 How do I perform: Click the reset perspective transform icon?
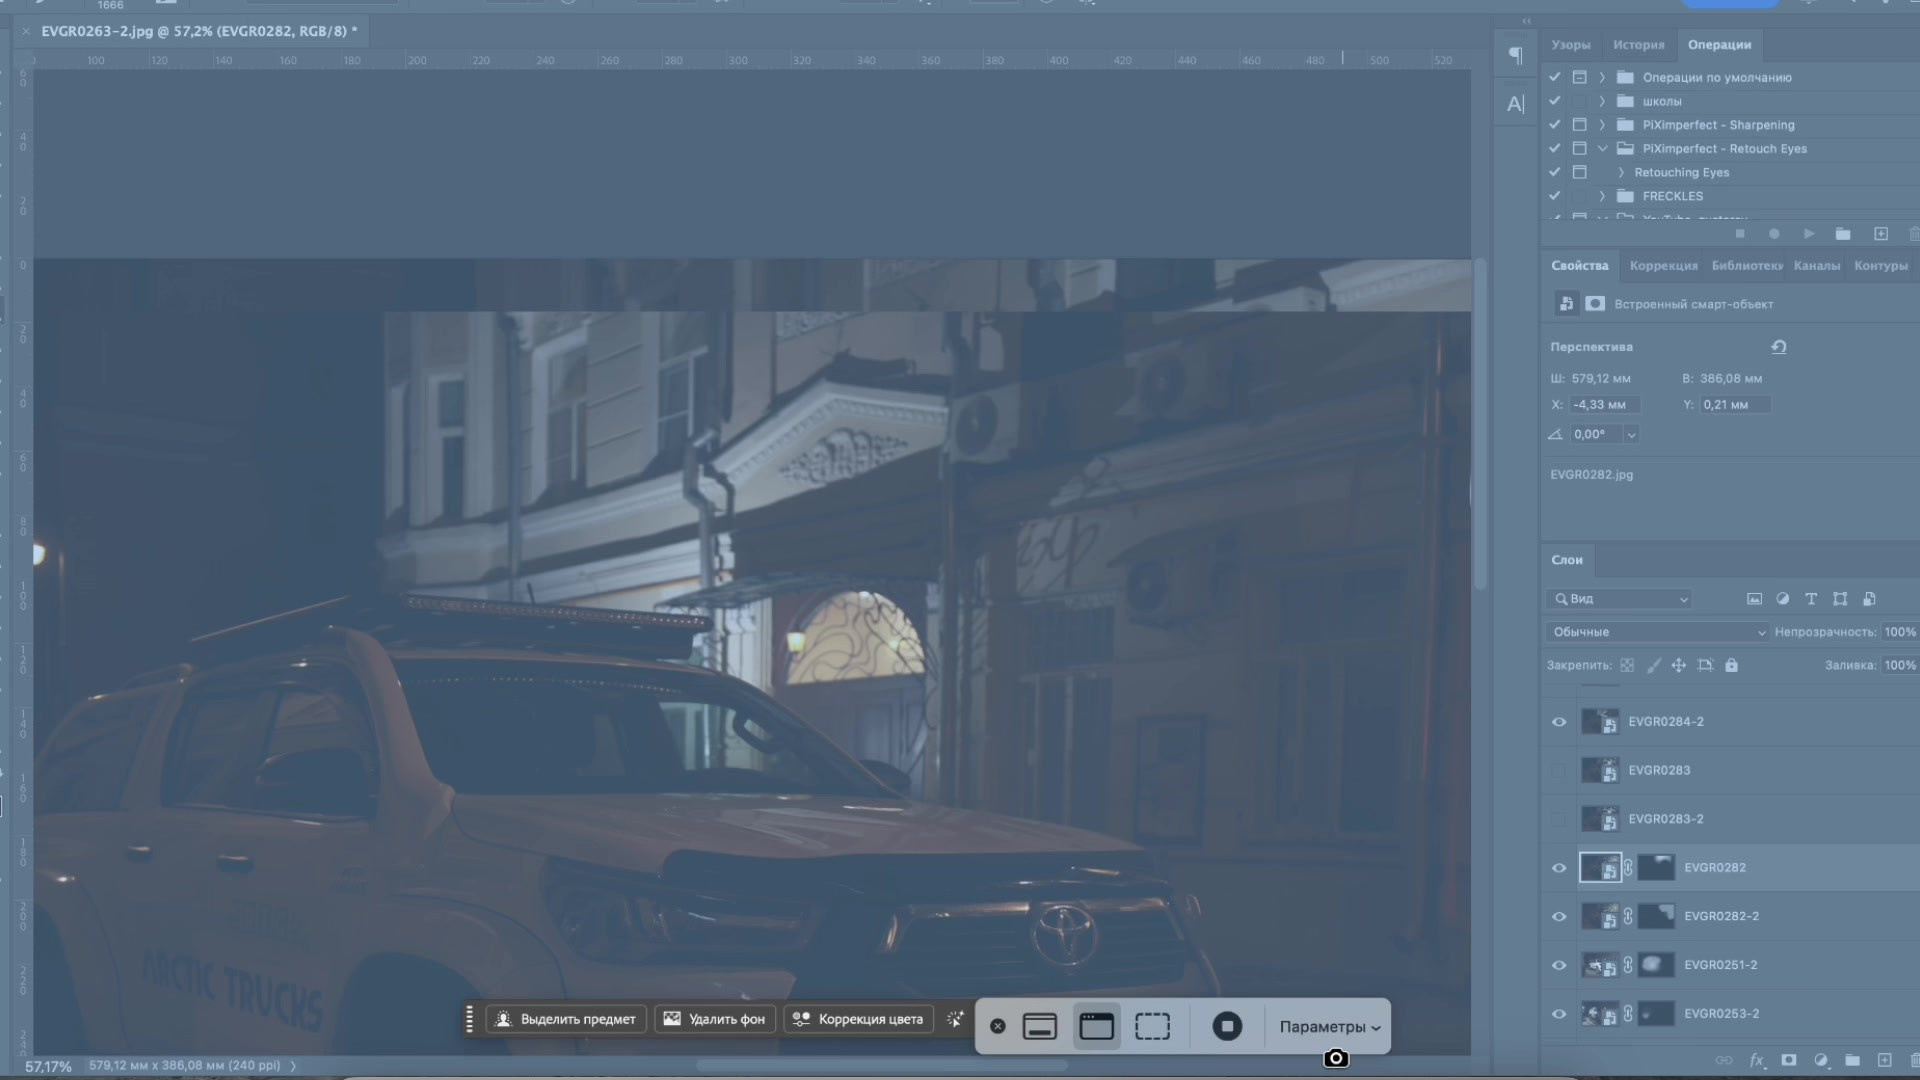[1779, 347]
